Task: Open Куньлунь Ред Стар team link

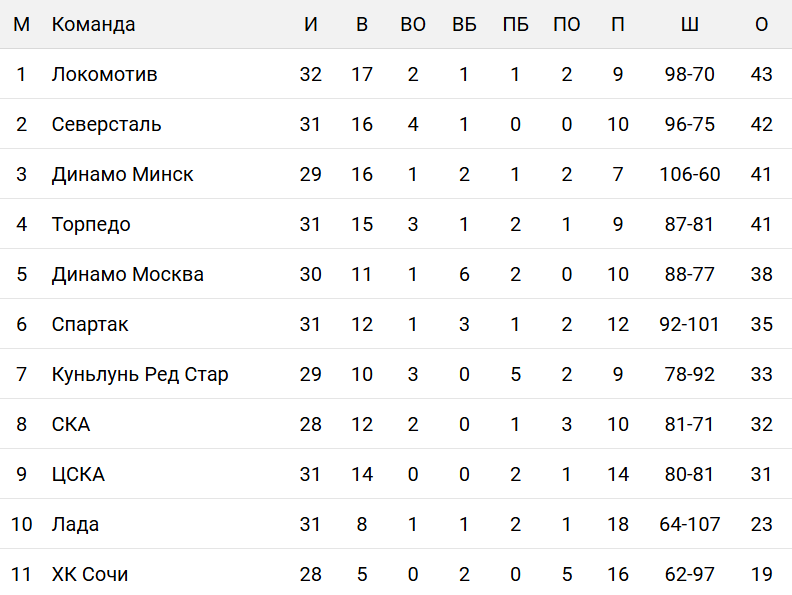Action: tap(140, 374)
